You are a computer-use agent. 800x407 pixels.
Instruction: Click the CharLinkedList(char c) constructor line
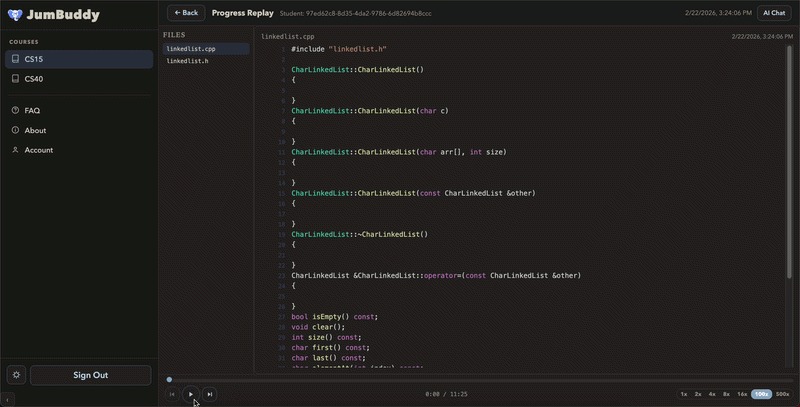click(x=370, y=111)
